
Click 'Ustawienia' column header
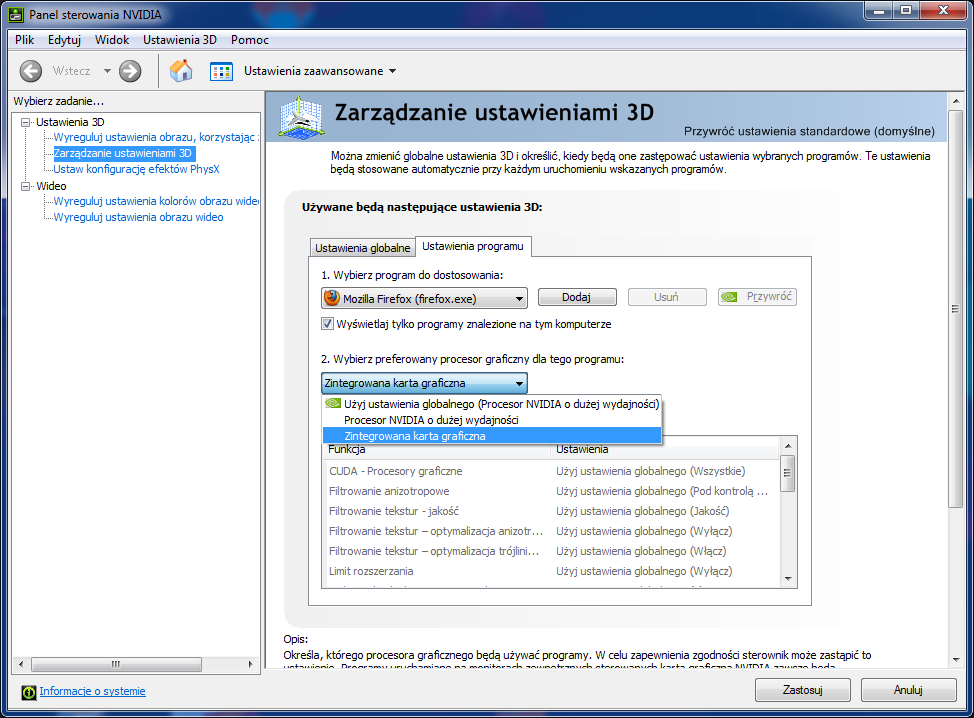665,450
